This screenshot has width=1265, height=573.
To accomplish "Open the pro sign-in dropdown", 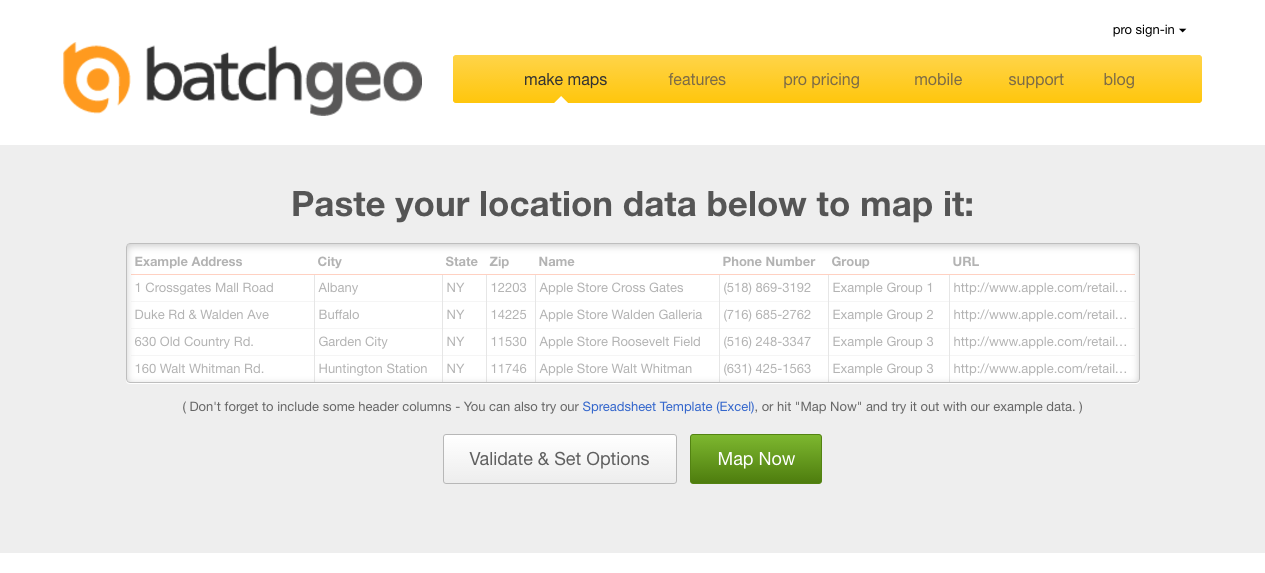I will click(x=1149, y=30).
